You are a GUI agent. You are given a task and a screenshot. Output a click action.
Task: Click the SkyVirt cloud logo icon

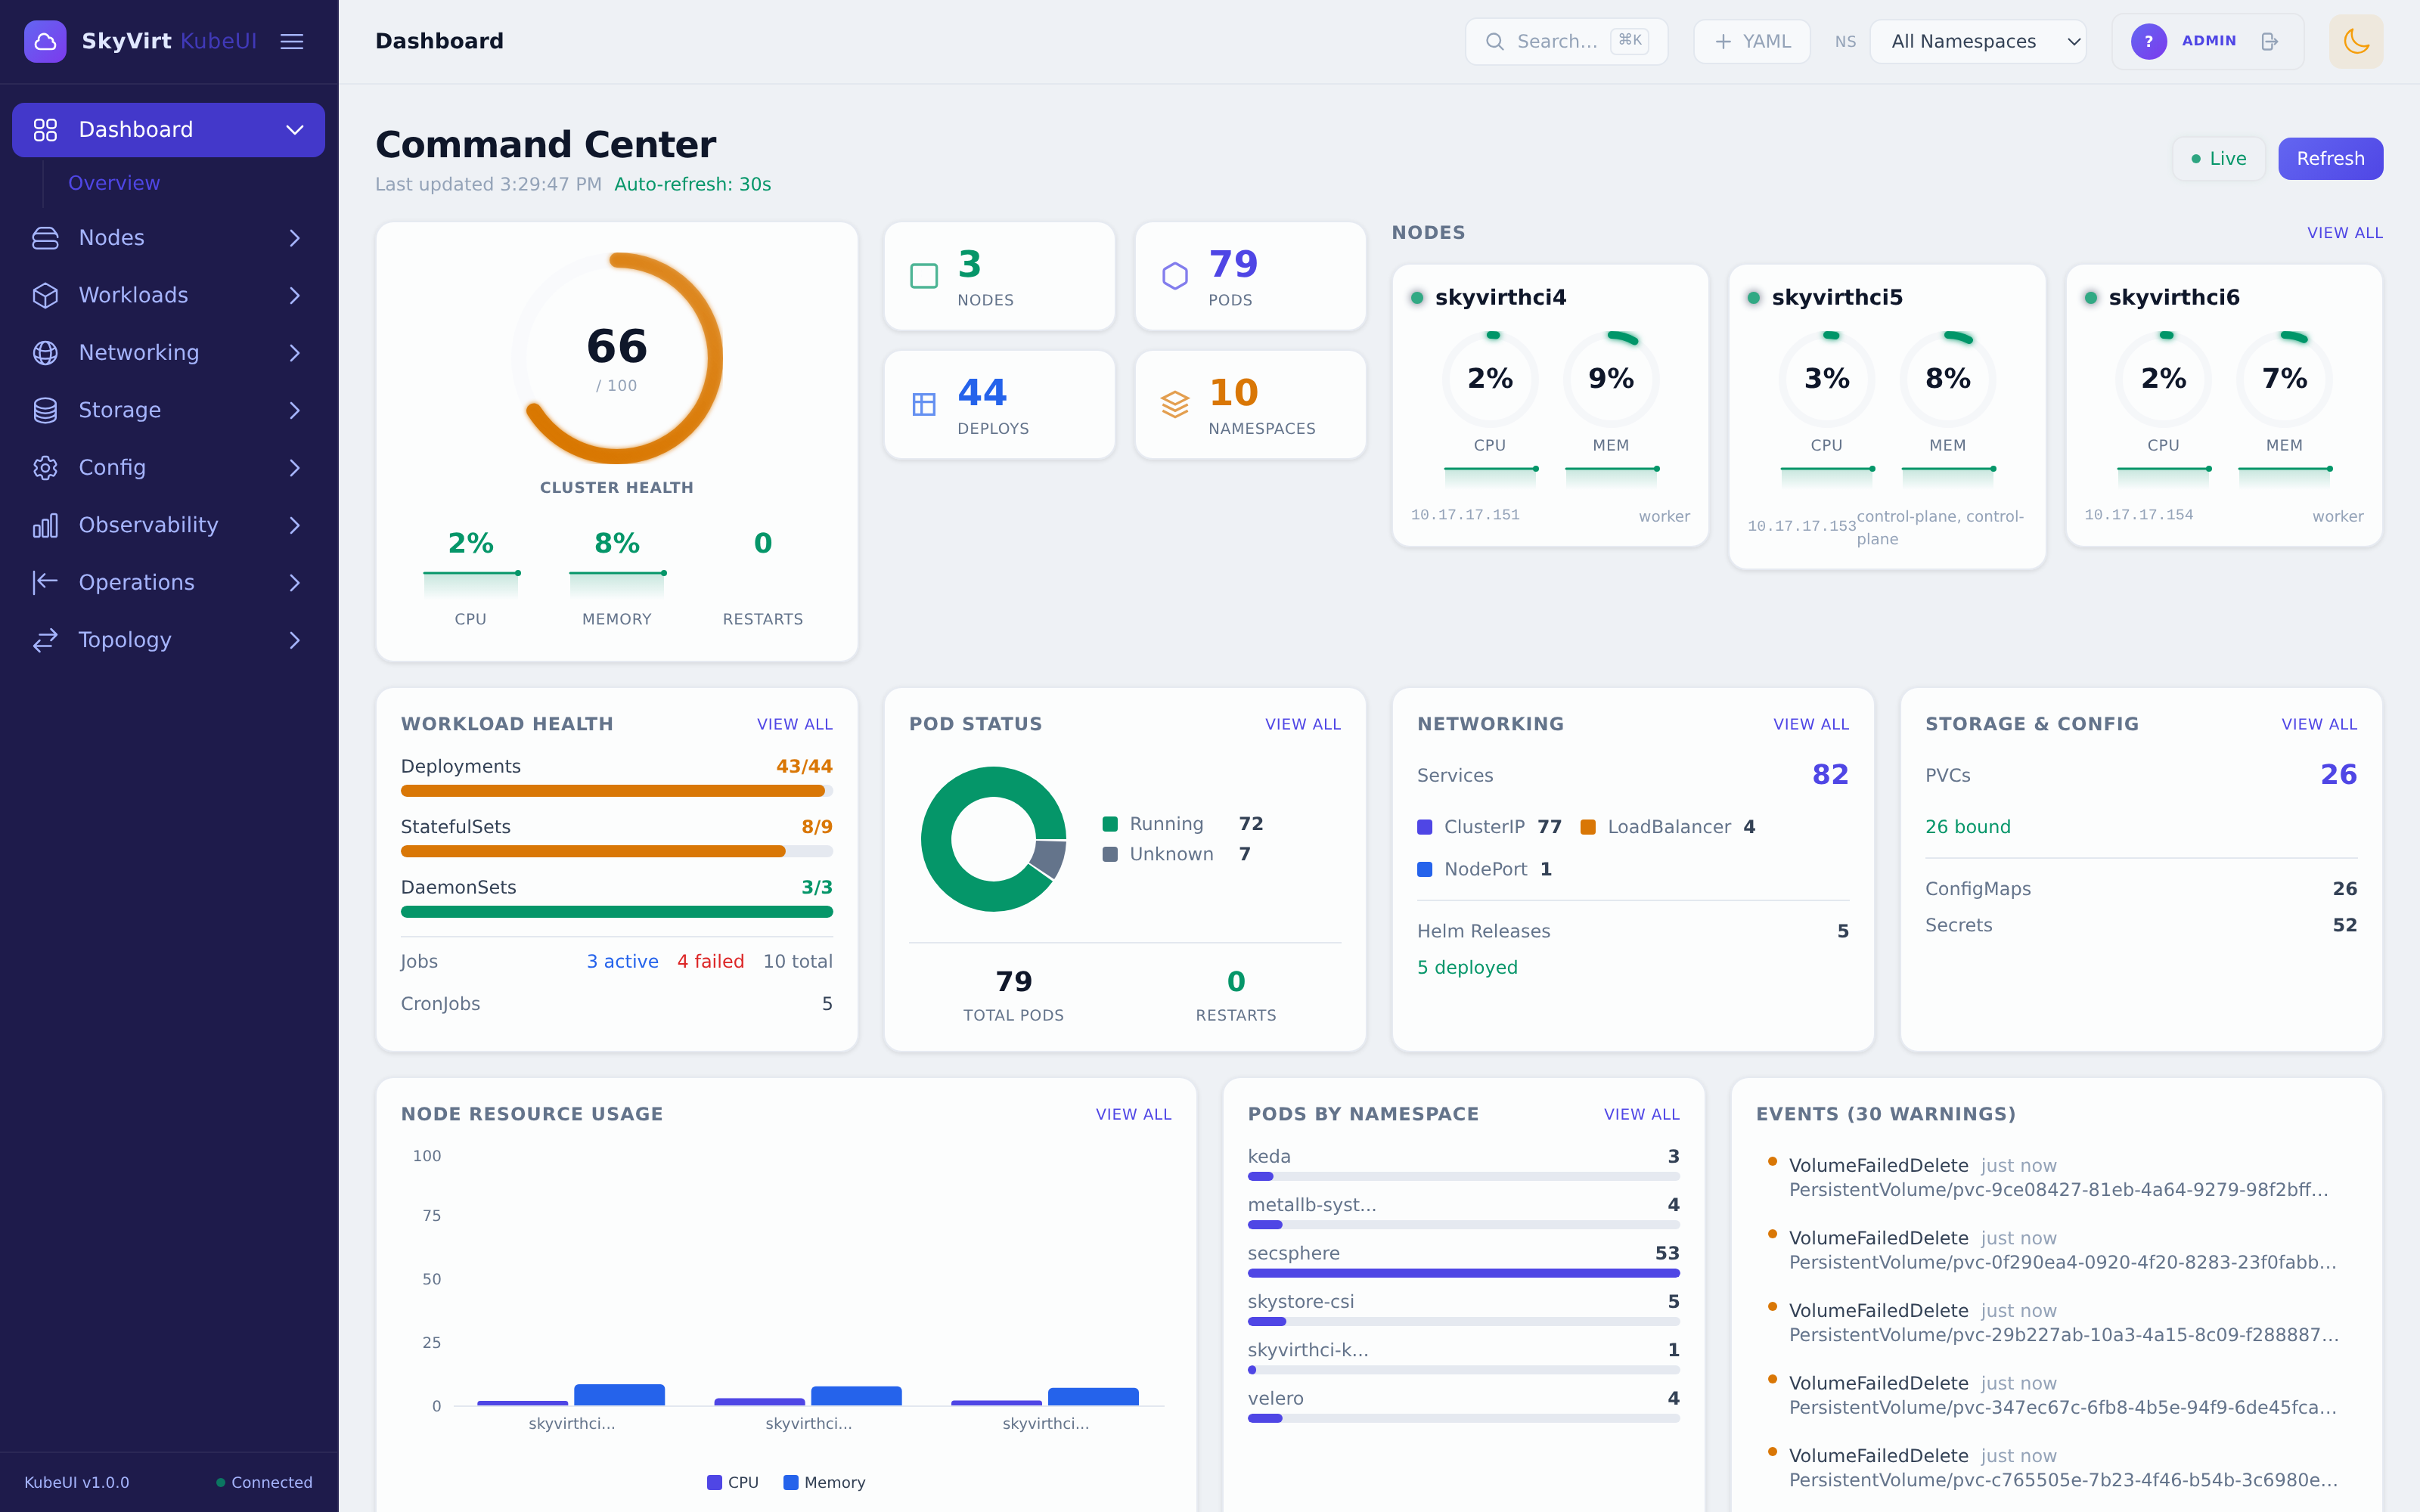pos(45,41)
